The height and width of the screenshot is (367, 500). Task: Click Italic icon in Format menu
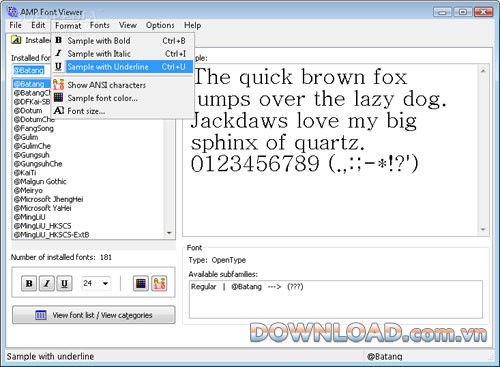point(59,53)
